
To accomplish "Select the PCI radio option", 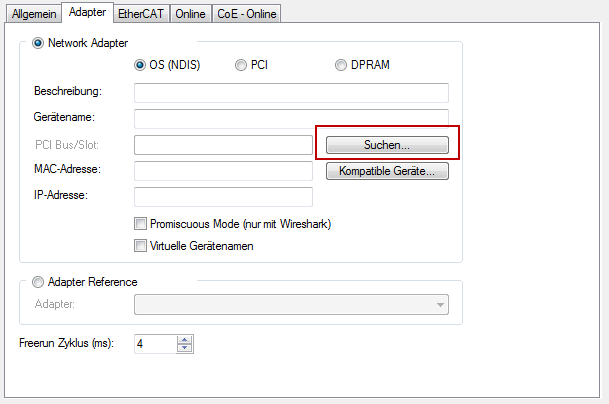I will [241, 66].
